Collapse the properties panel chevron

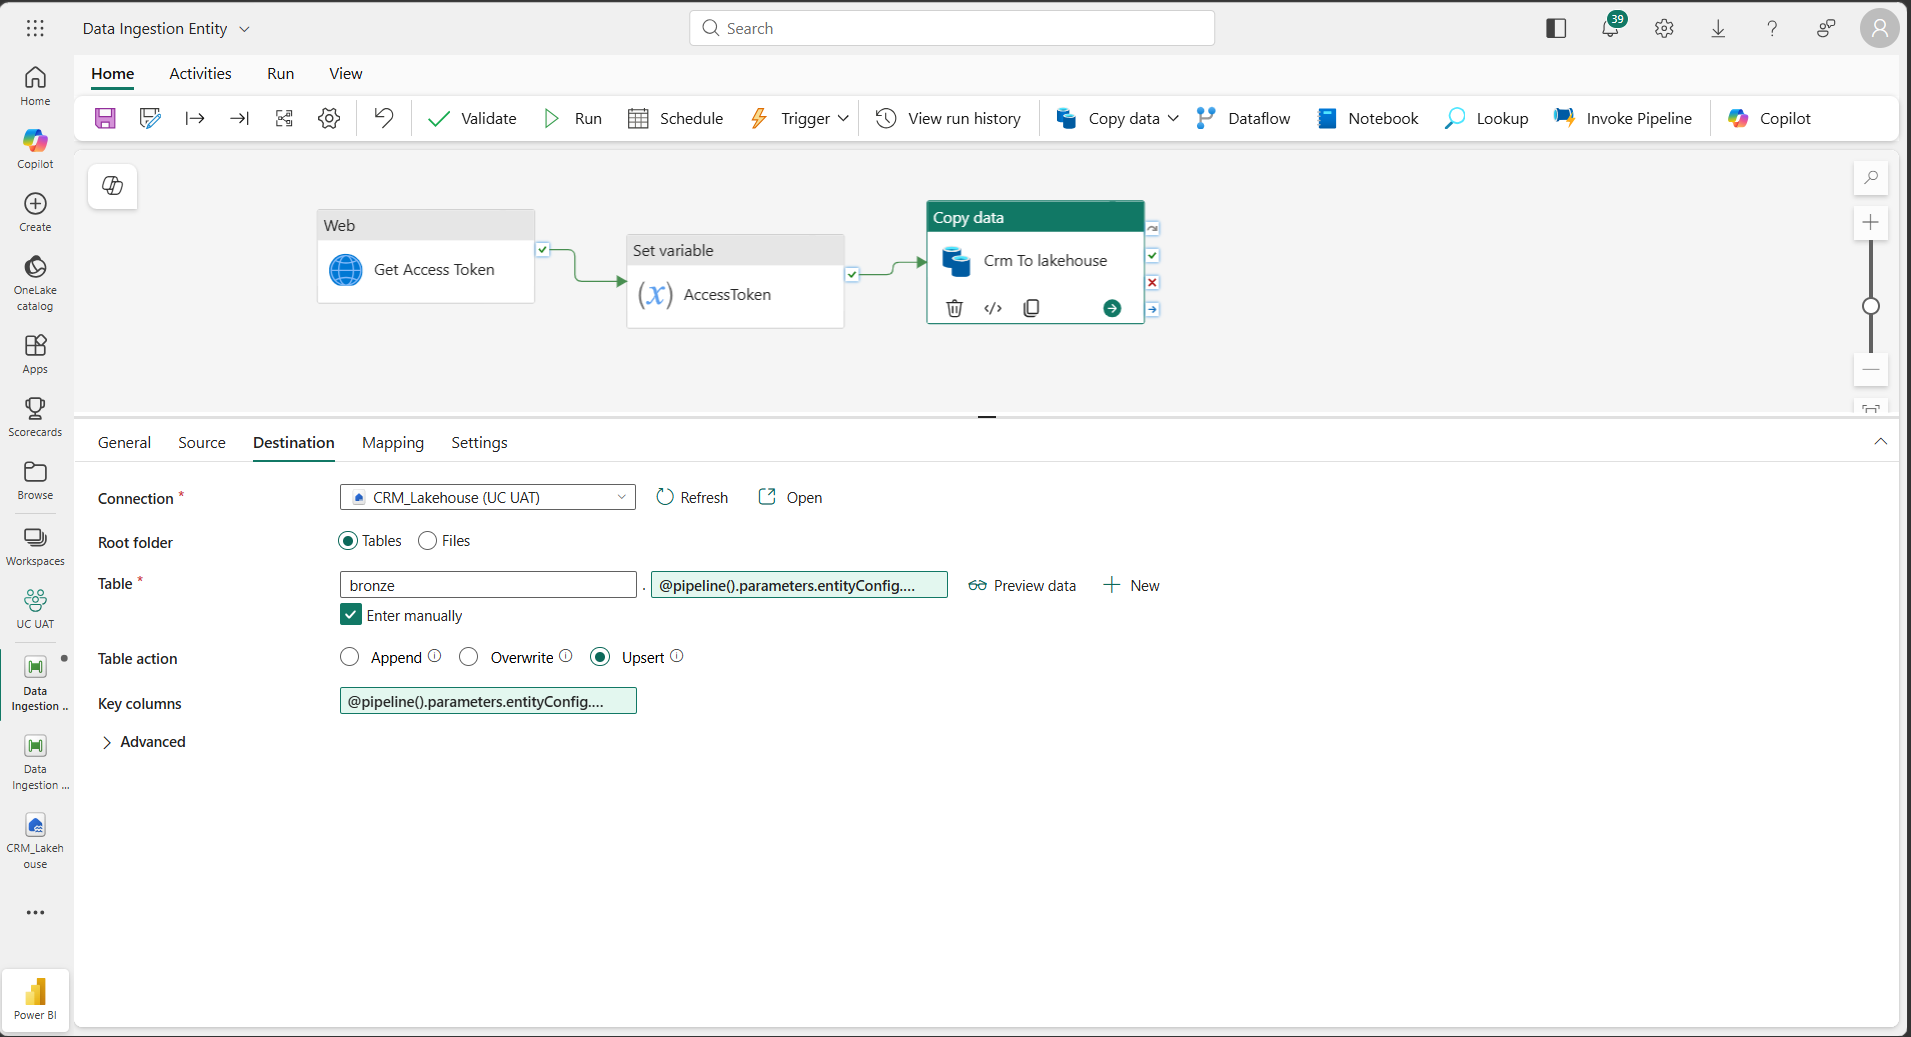tap(1880, 442)
